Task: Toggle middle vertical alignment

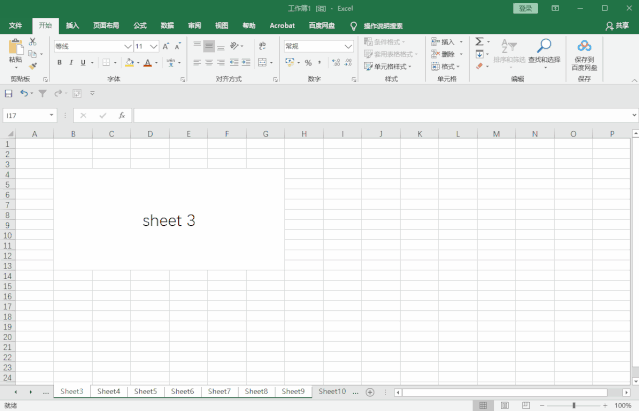Action: pos(209,46)
